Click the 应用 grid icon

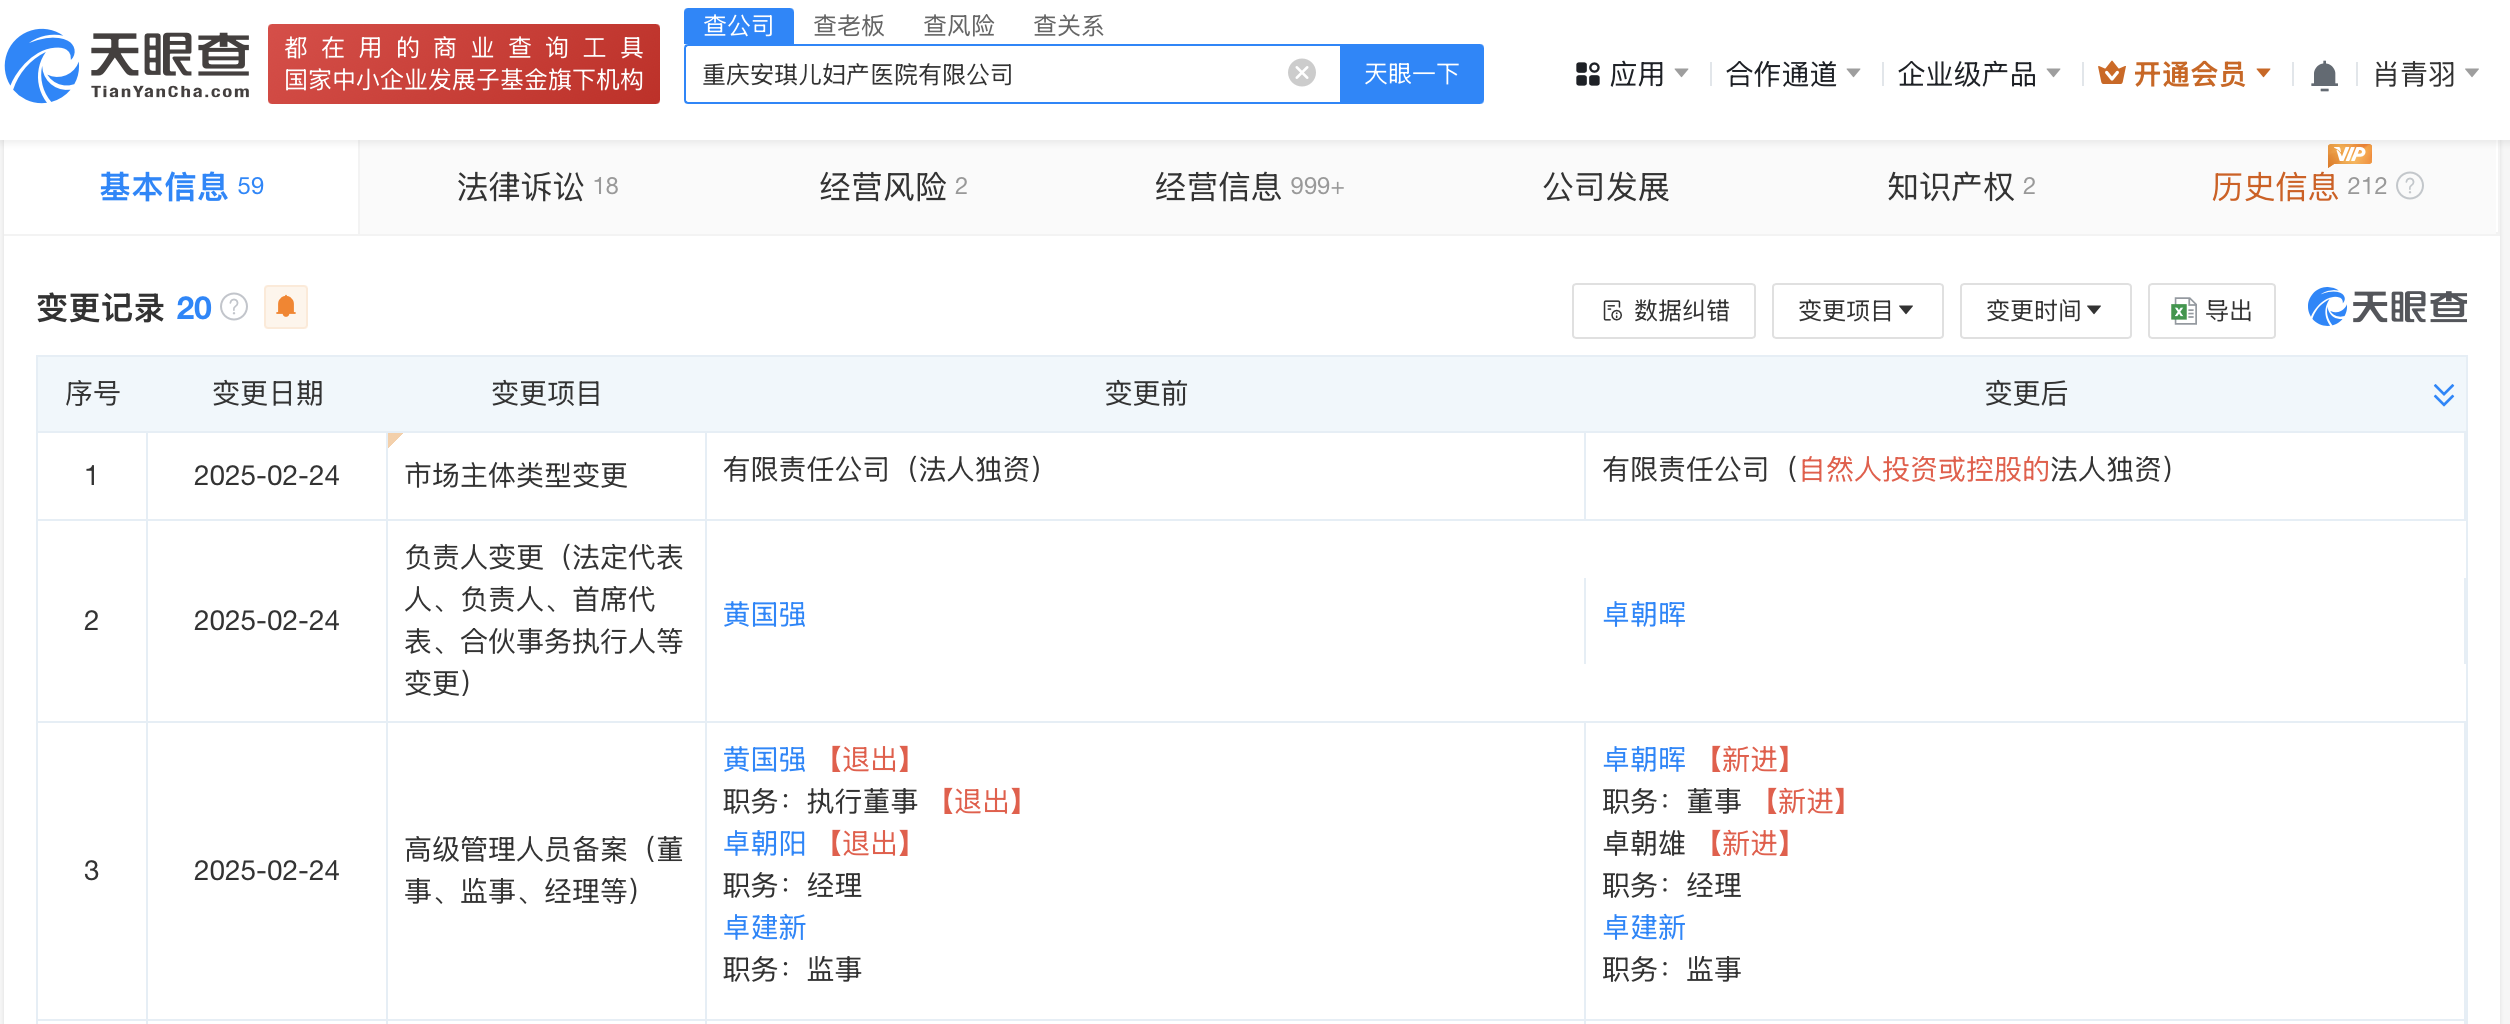pos(1587,74)
